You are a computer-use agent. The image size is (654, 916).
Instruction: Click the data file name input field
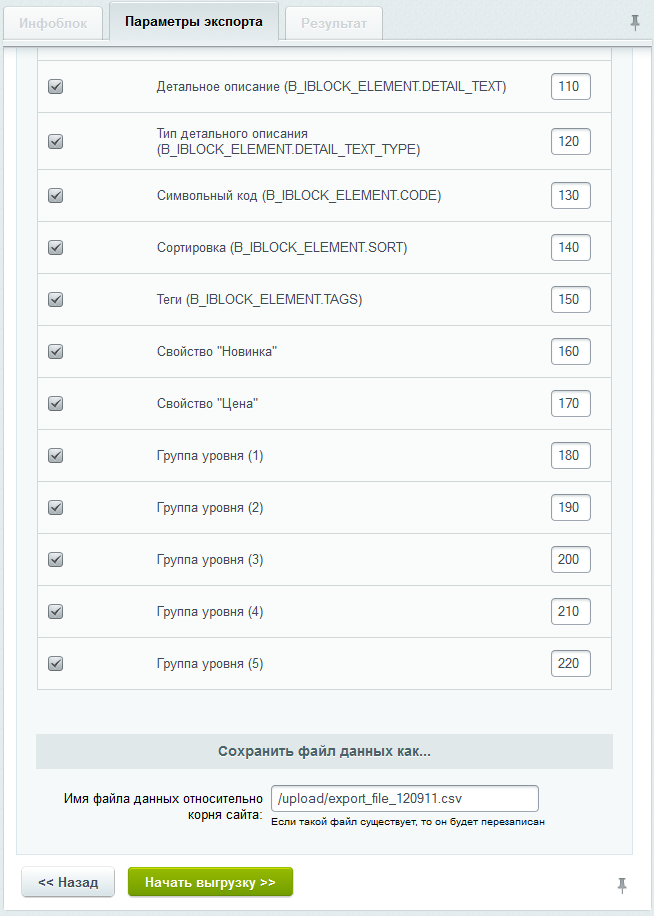click(x=404, y=798)
